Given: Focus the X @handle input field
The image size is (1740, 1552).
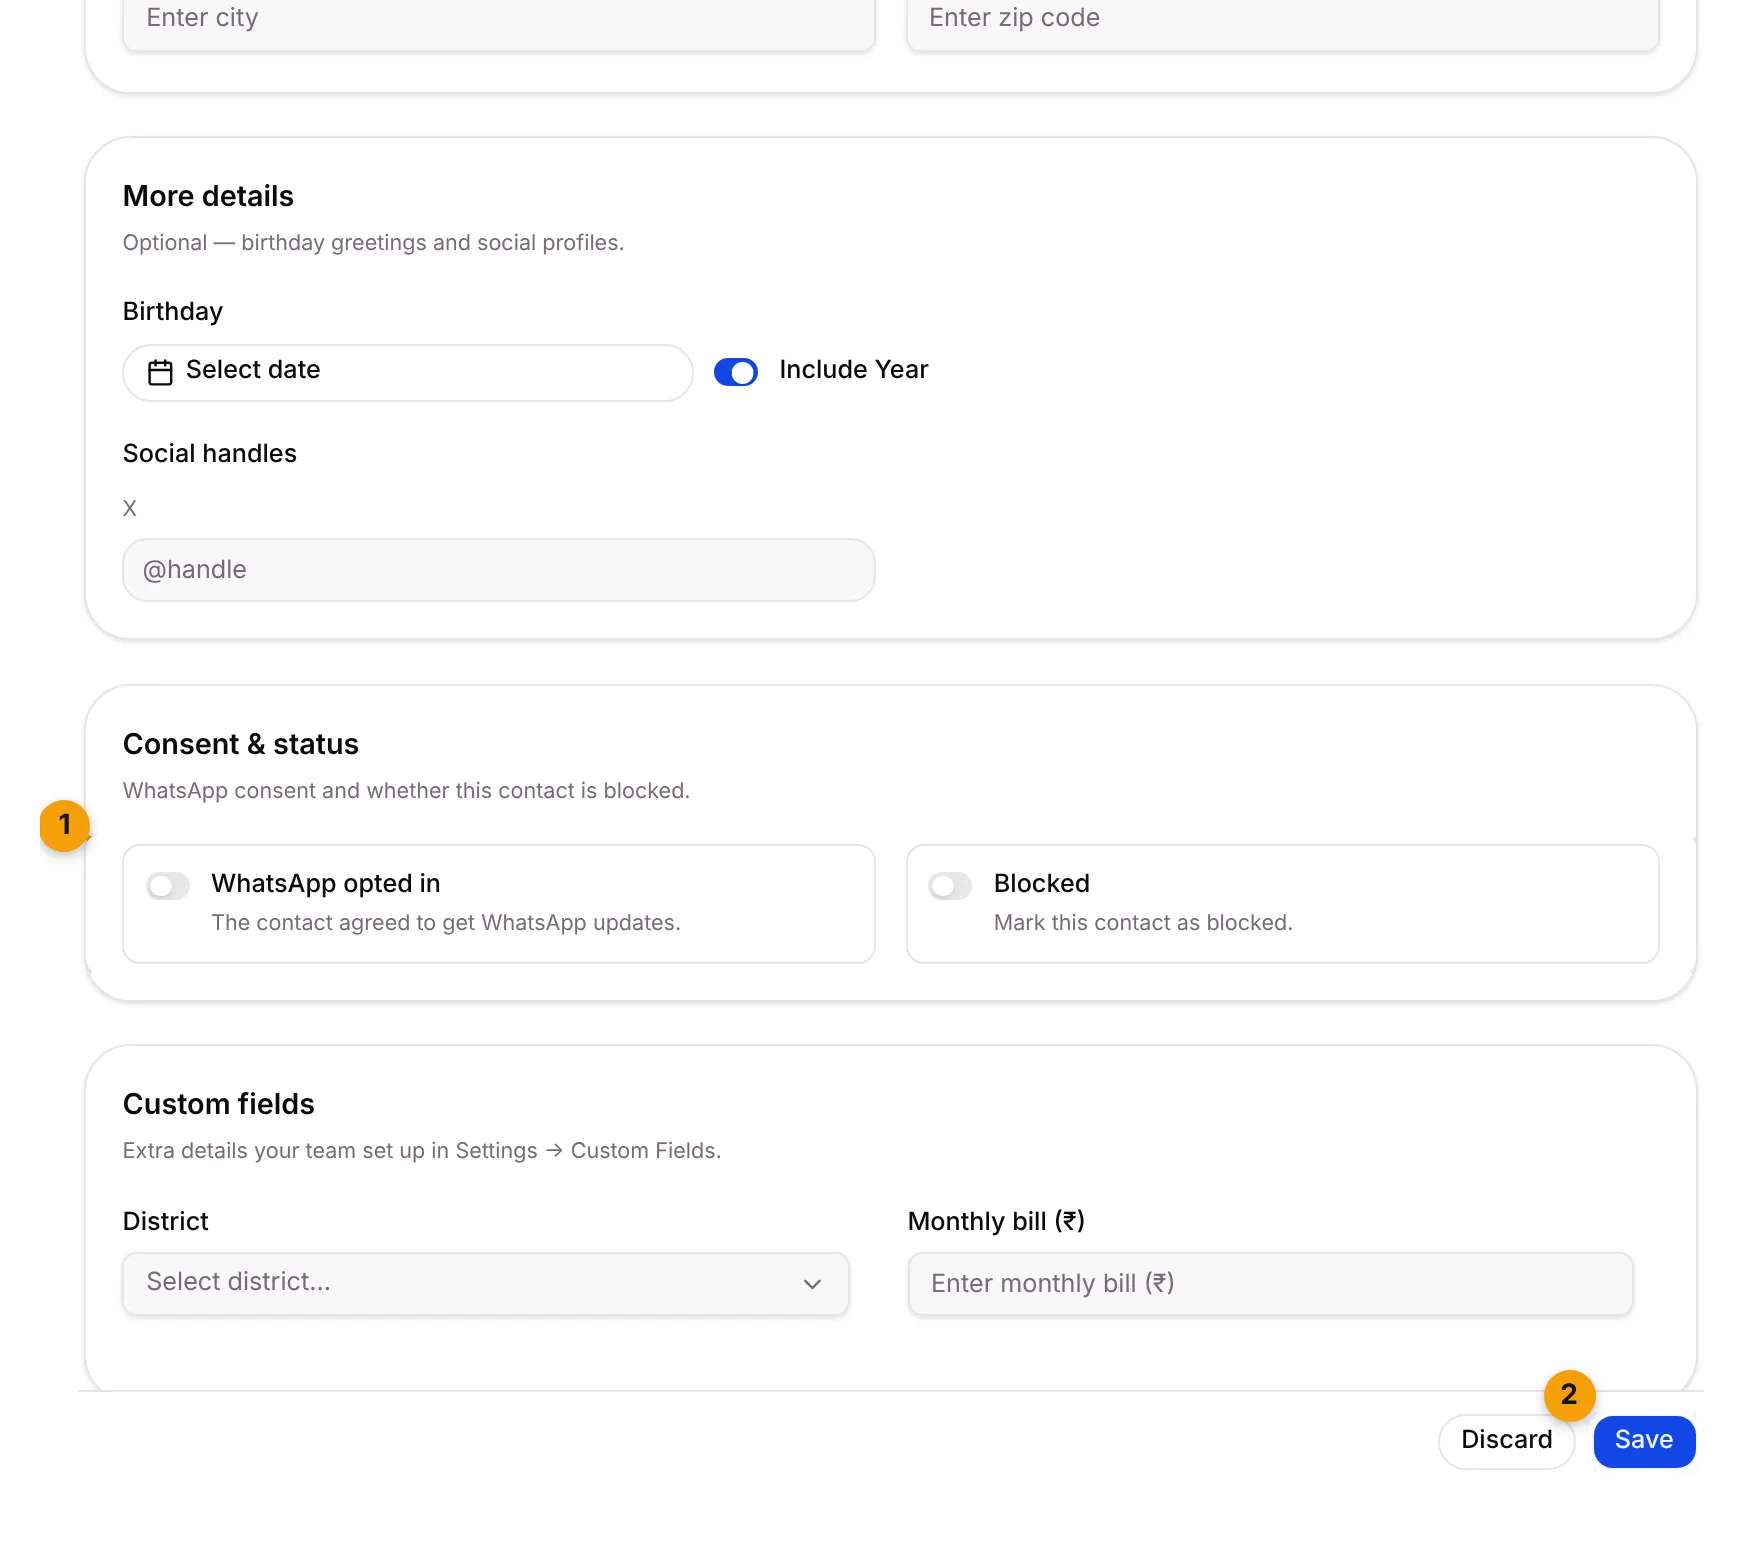Looking at the screenshot, I should [499, 570].
